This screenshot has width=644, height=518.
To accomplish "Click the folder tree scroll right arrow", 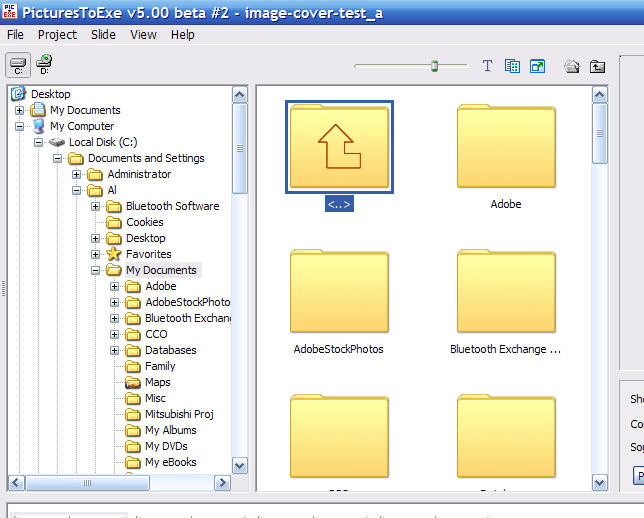I will tap(222, 483).
